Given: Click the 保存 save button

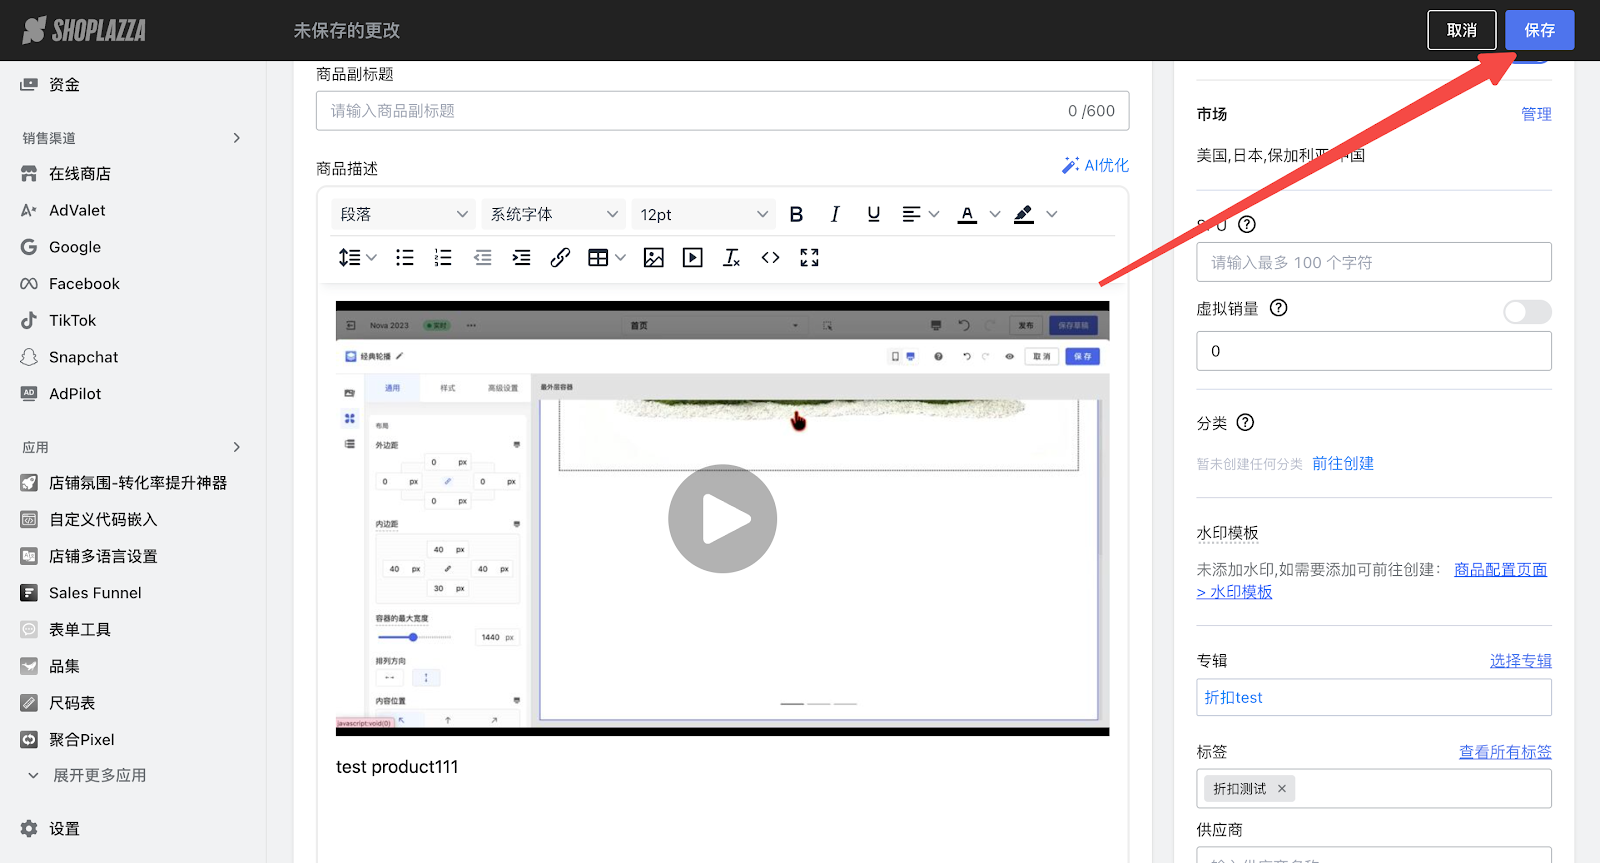Looking at the screenshot, I should (1539, 30).
